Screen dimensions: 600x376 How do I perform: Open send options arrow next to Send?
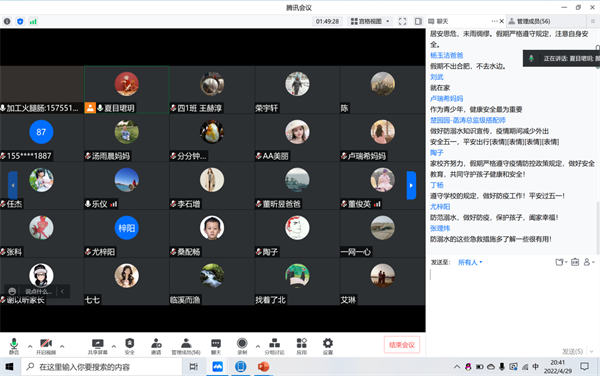[x=592, y=351]
